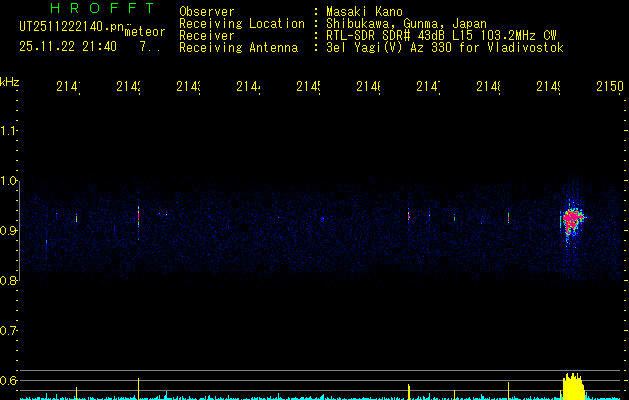The image size is (629, 400).
Task: Click the 2148 time axis marker
Action: (x=488, y=87)
